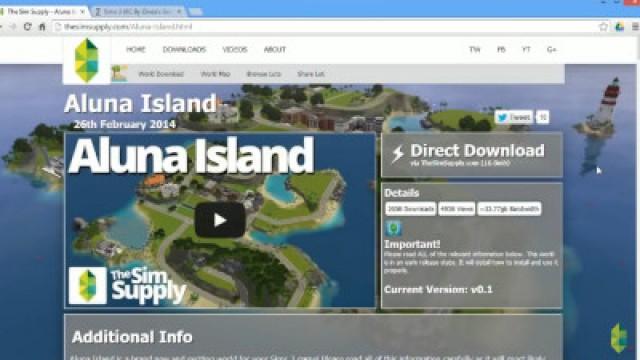This screenshot has width=640, height=360.
Task: Click the Bandwidth badge
Action: (x=509, y=209)
